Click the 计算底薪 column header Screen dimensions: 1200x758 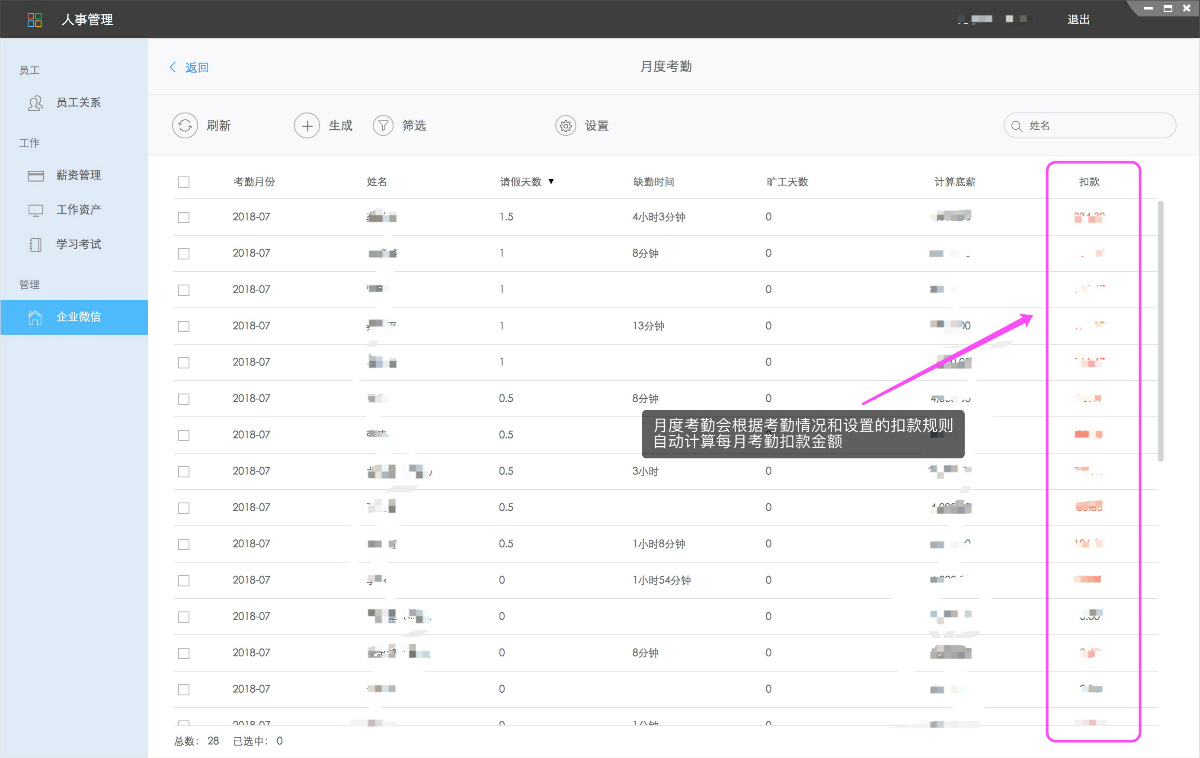pyautogui.click(x=955, y=182)
